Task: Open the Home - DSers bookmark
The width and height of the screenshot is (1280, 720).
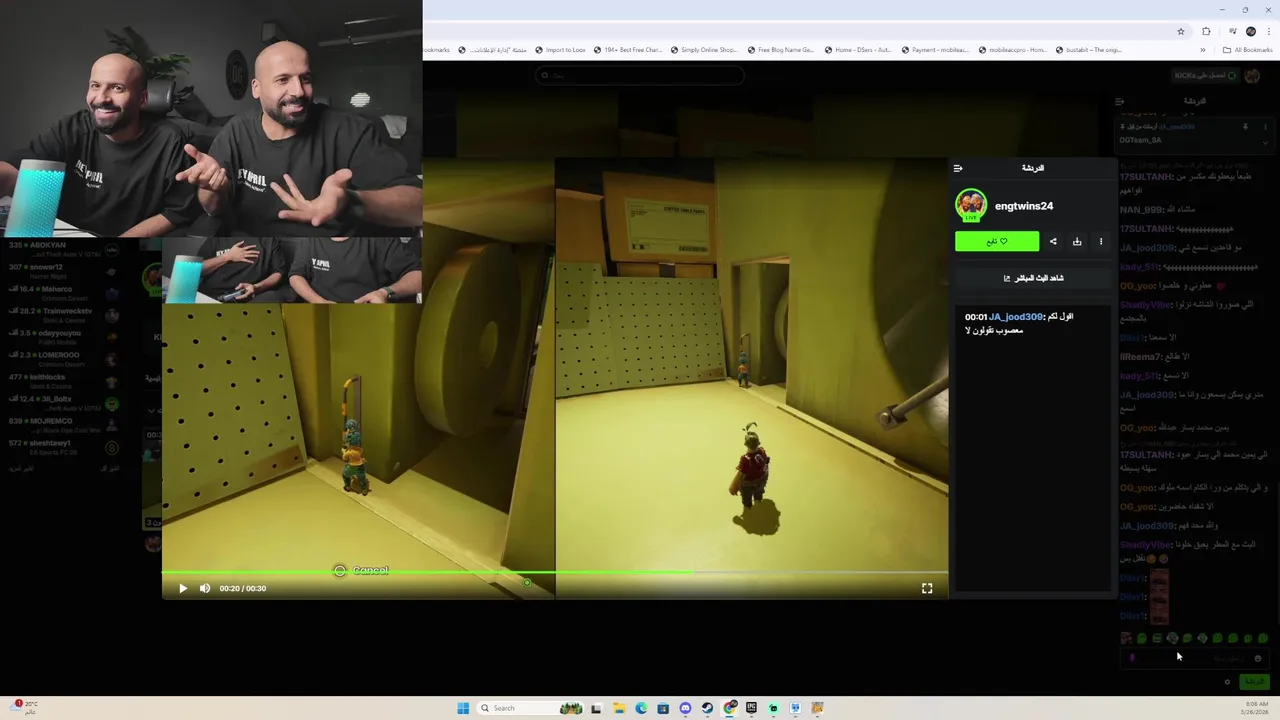Action: coord(857,50)
